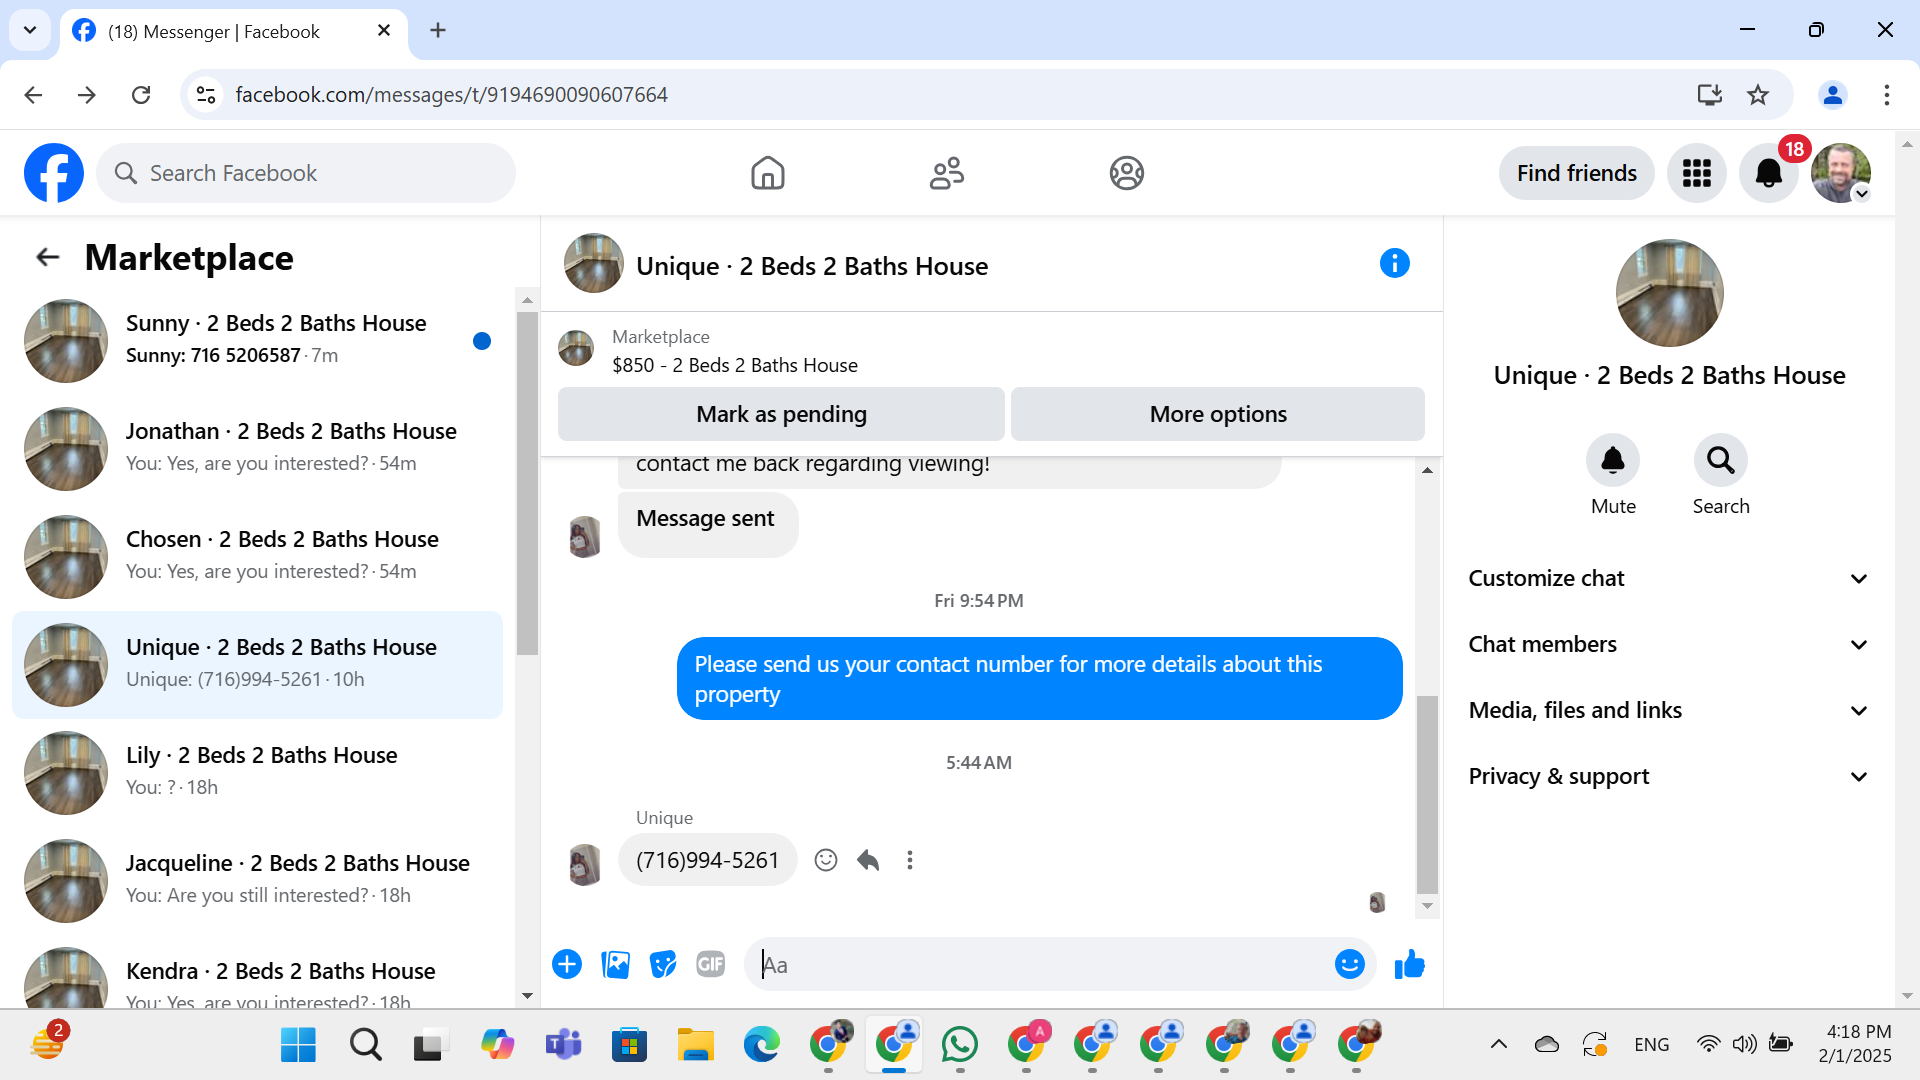
Task: Expand the Chat members section
Action: tap(1668, 645)
